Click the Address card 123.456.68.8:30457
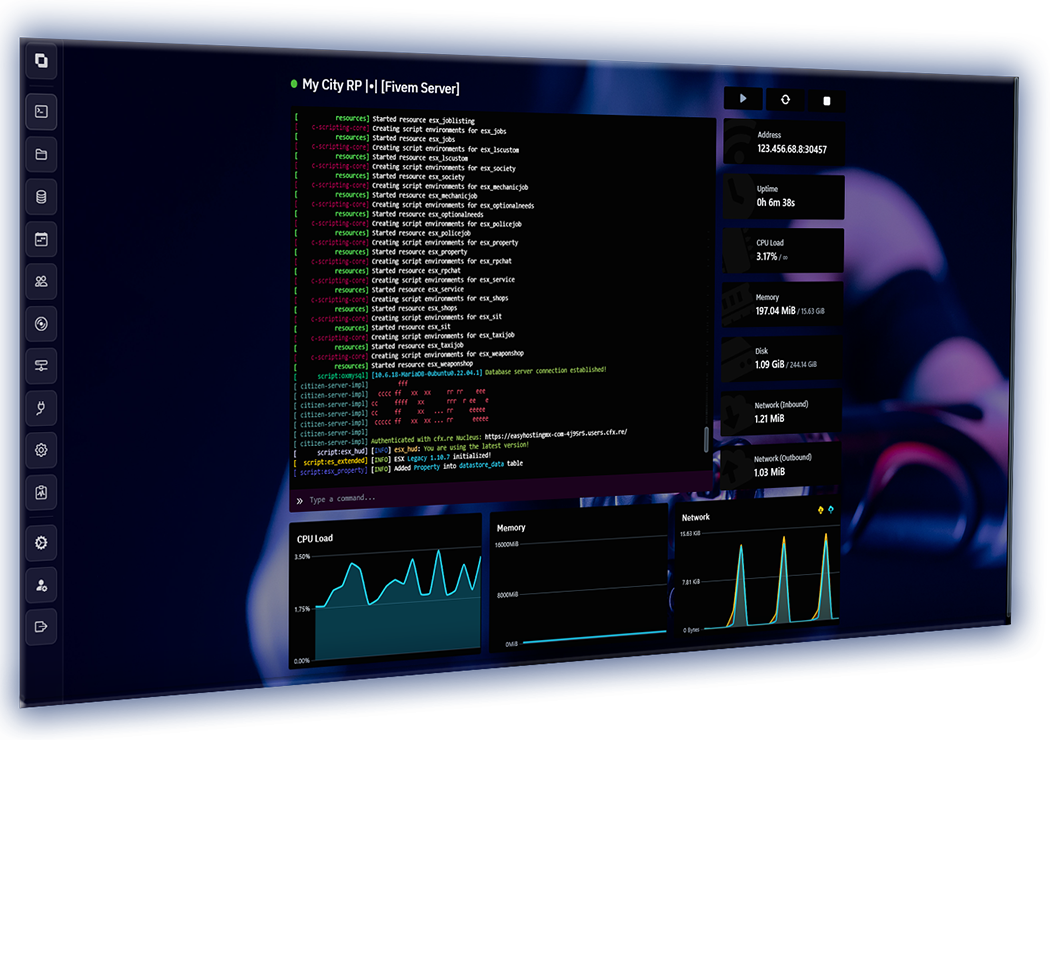 click(x=783, y=142)
